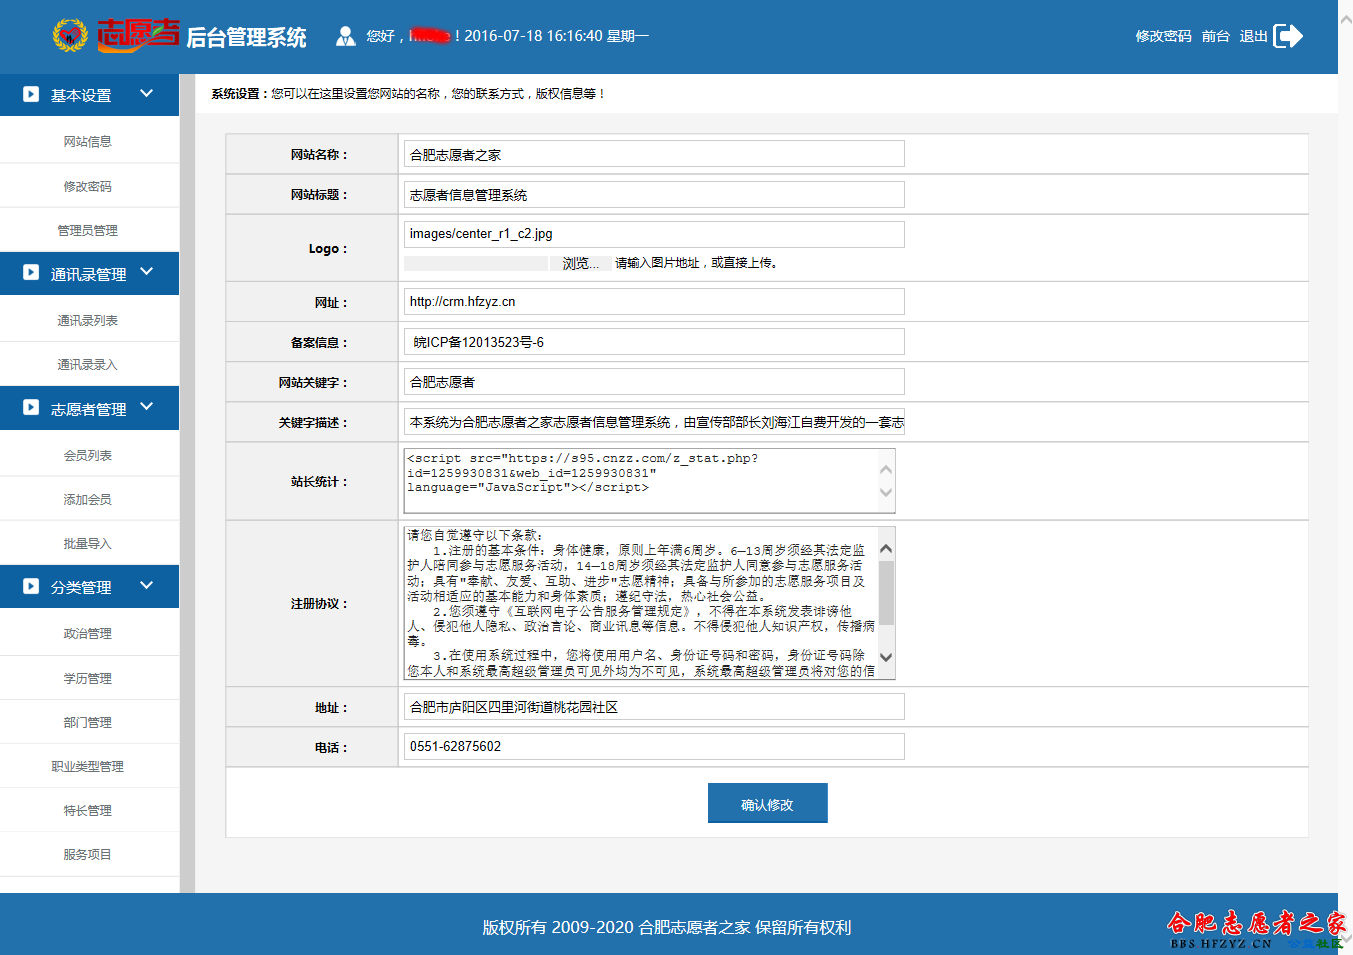
Task: Open 服务项目 in the sidebar
Action: pos(88,855)
